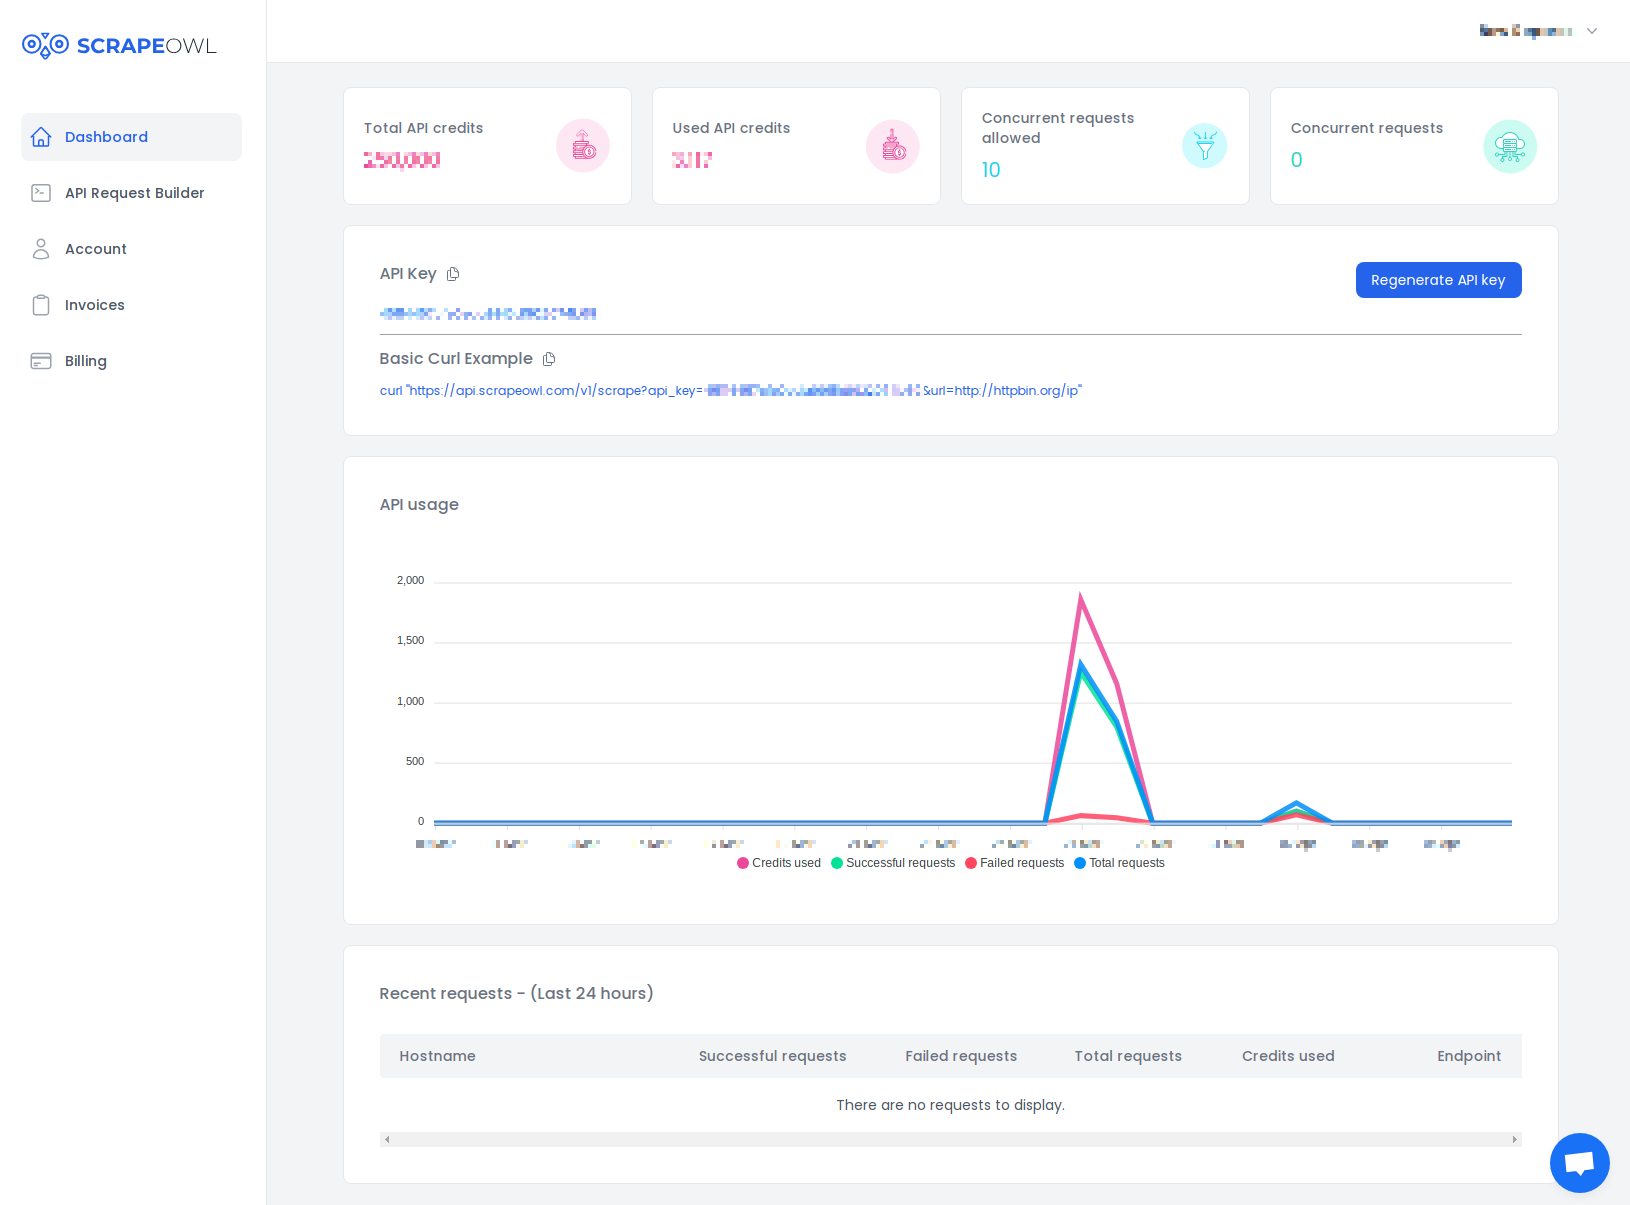This screenshot has width=1630, height=1205.
Task: Click the Successful requests column header
Action: [x=772, y=1056]
